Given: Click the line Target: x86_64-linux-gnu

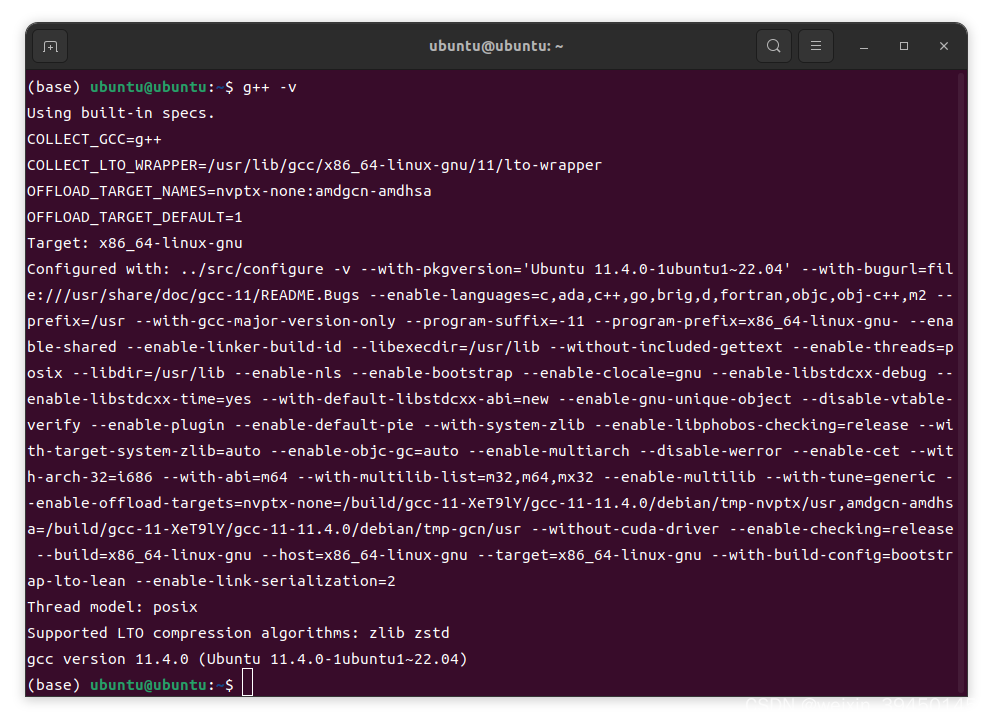Looking at the screenshot, I should (x=133, y=242).
